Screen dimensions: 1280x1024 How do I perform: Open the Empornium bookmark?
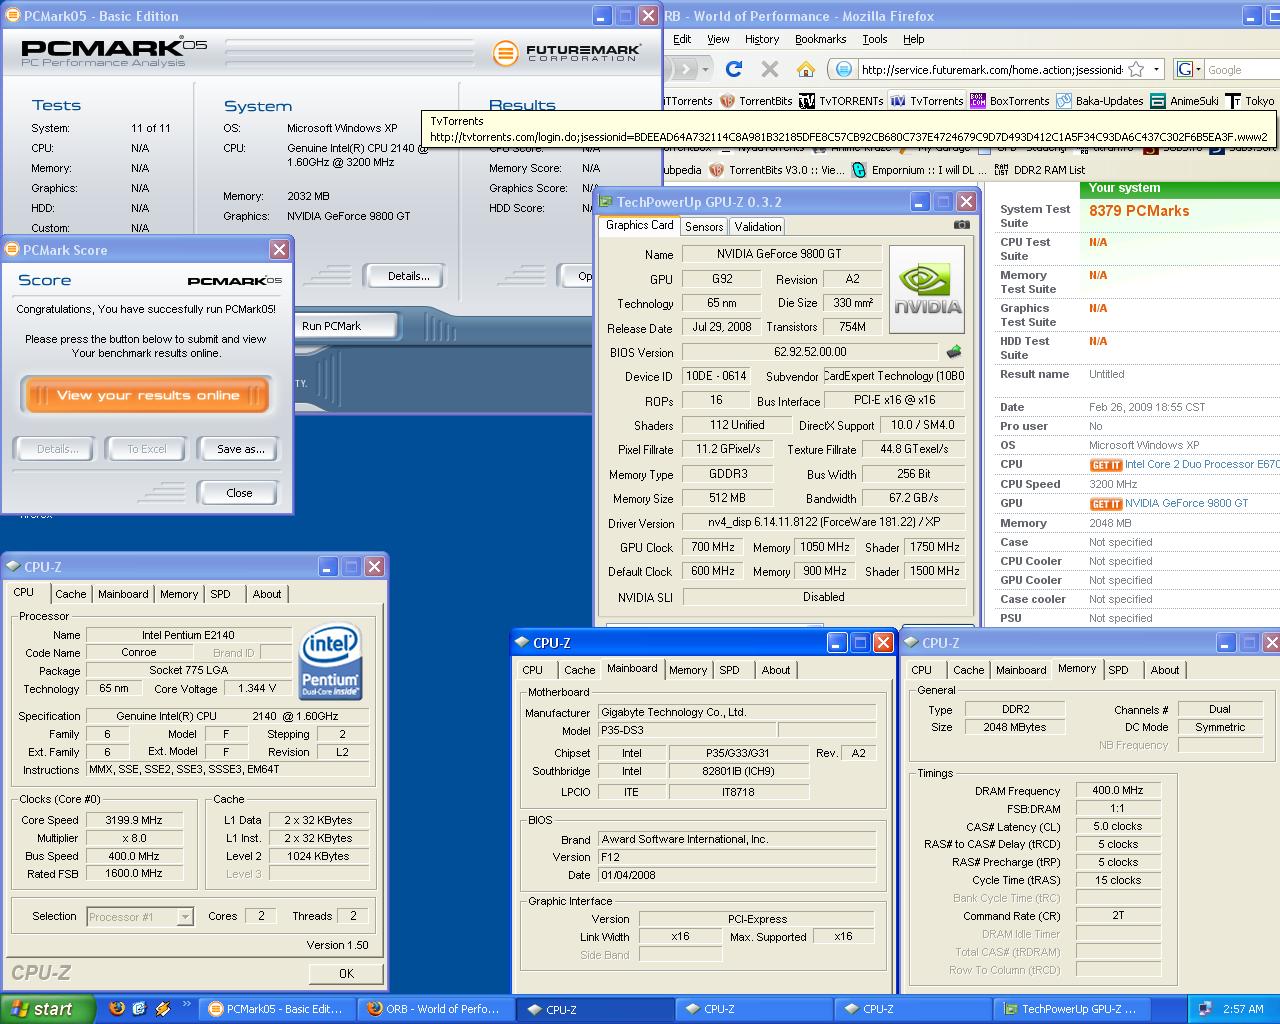pyautogui.click(x=921, y=170)
